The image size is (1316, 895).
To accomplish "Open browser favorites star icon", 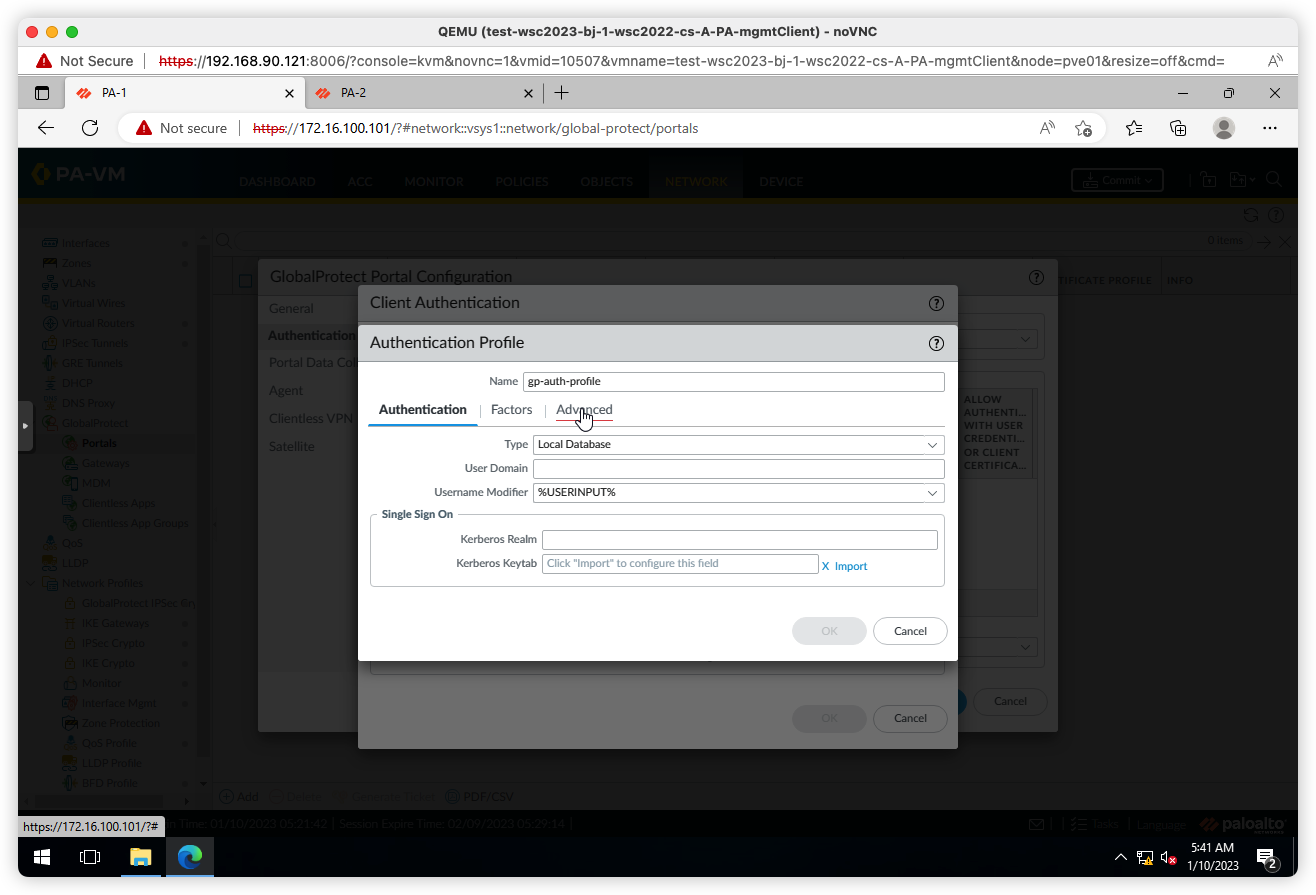I will pos(1133,128).
